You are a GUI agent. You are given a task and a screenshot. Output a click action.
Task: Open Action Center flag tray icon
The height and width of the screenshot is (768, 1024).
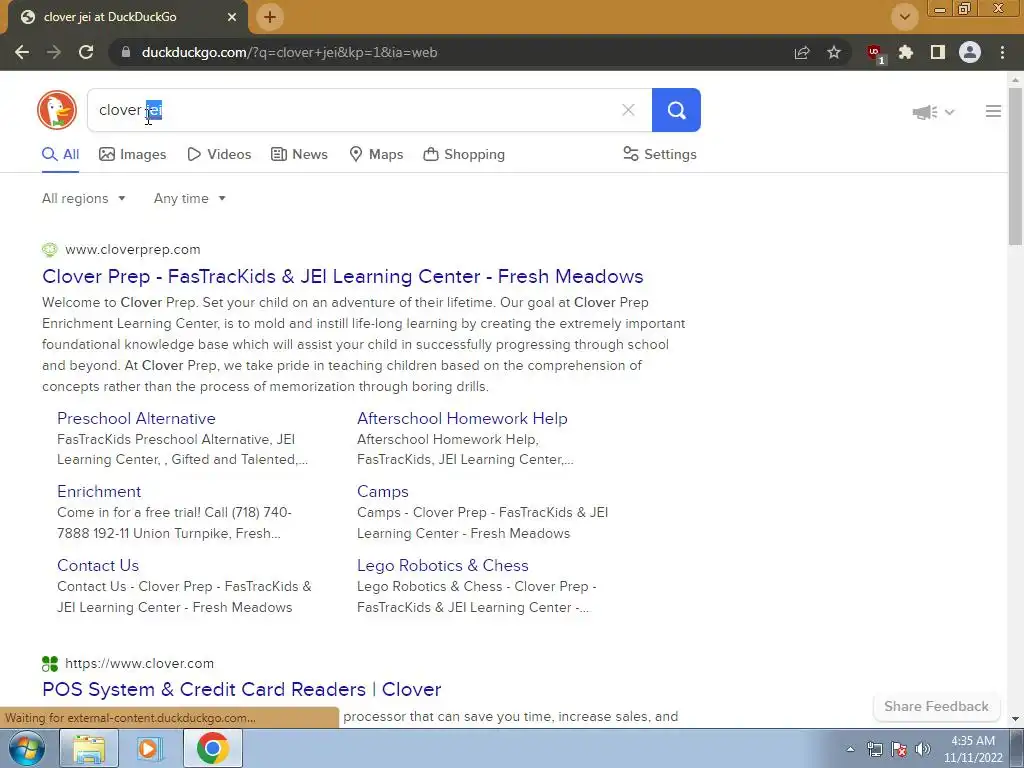tap(899, 750)
